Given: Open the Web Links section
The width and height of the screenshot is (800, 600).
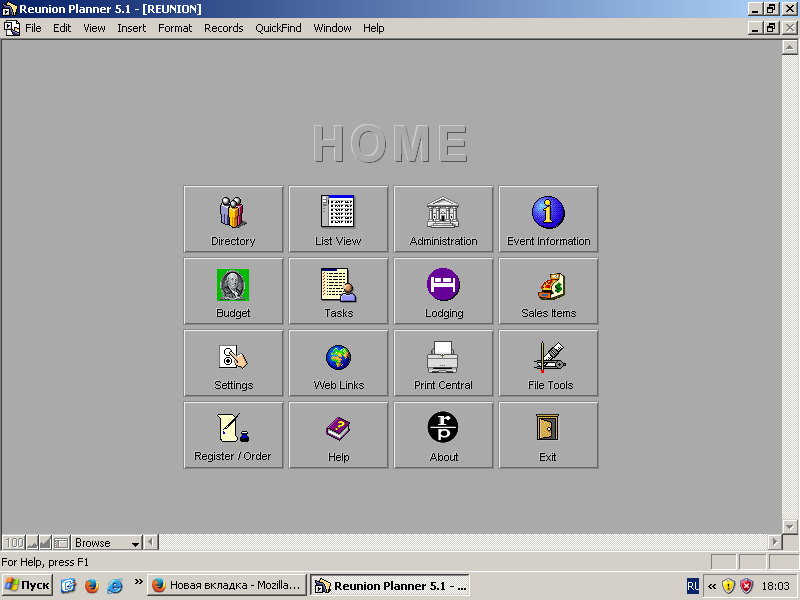Looking at the screenshot, I should 338,363.
